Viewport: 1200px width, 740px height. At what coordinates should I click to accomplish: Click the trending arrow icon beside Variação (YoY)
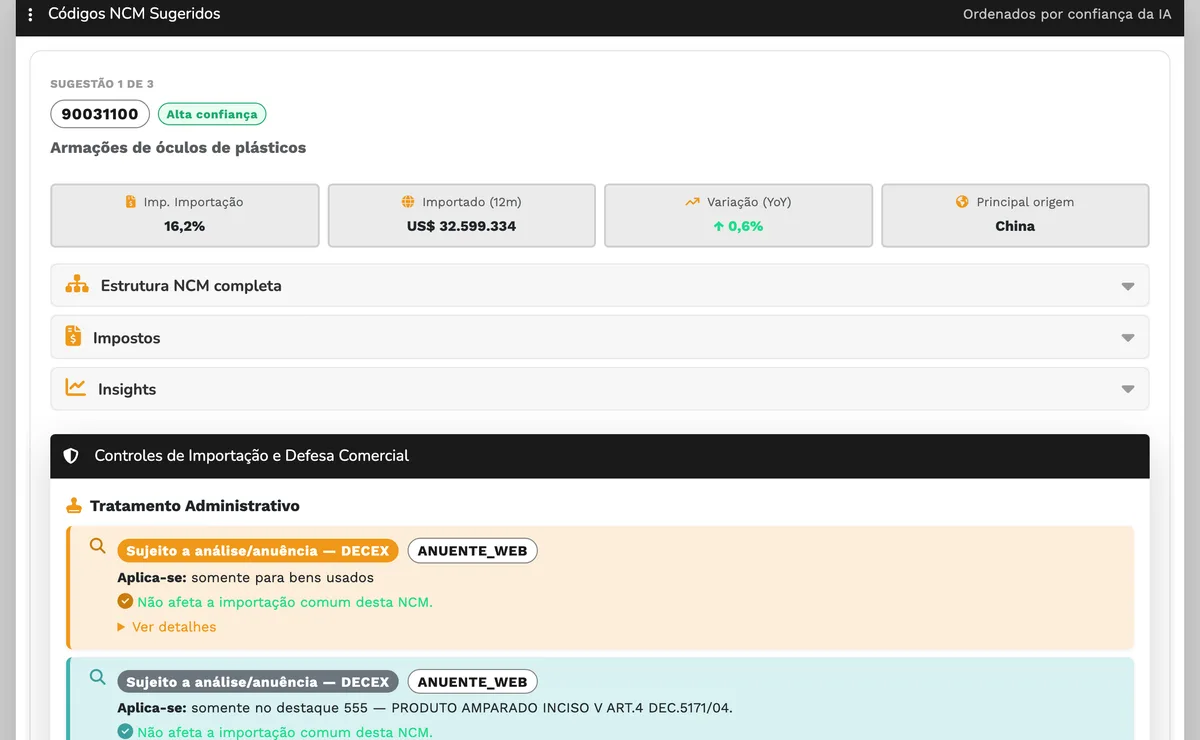tap(692, 202)
